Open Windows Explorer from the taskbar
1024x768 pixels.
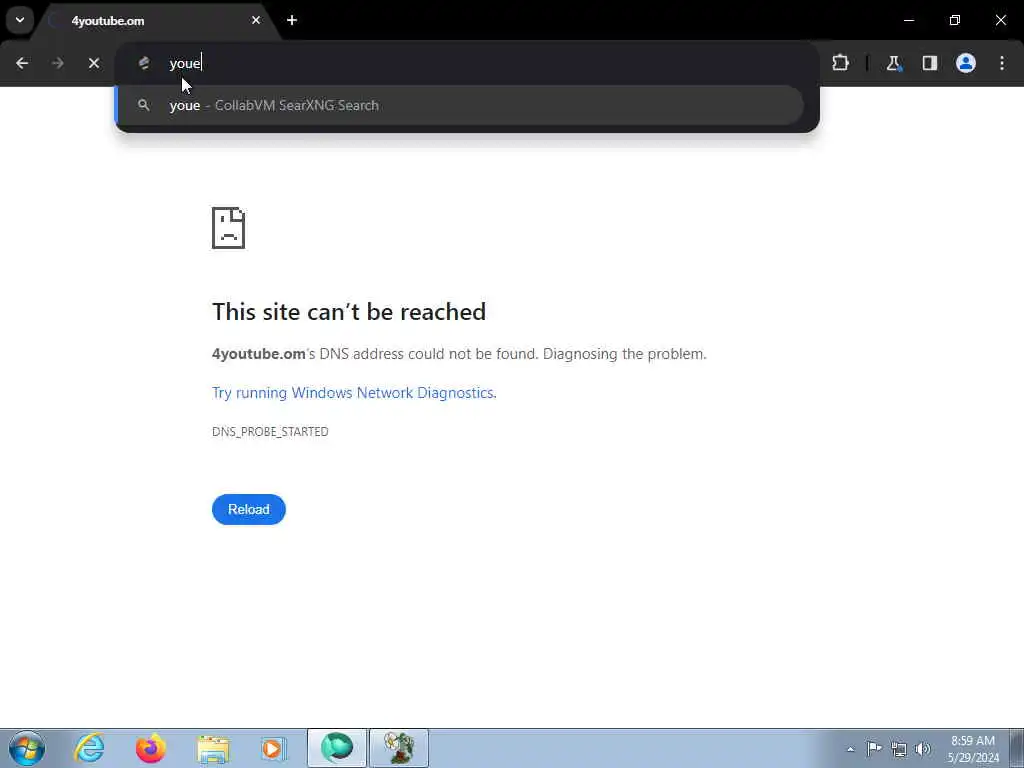click(x=213, y=748)
